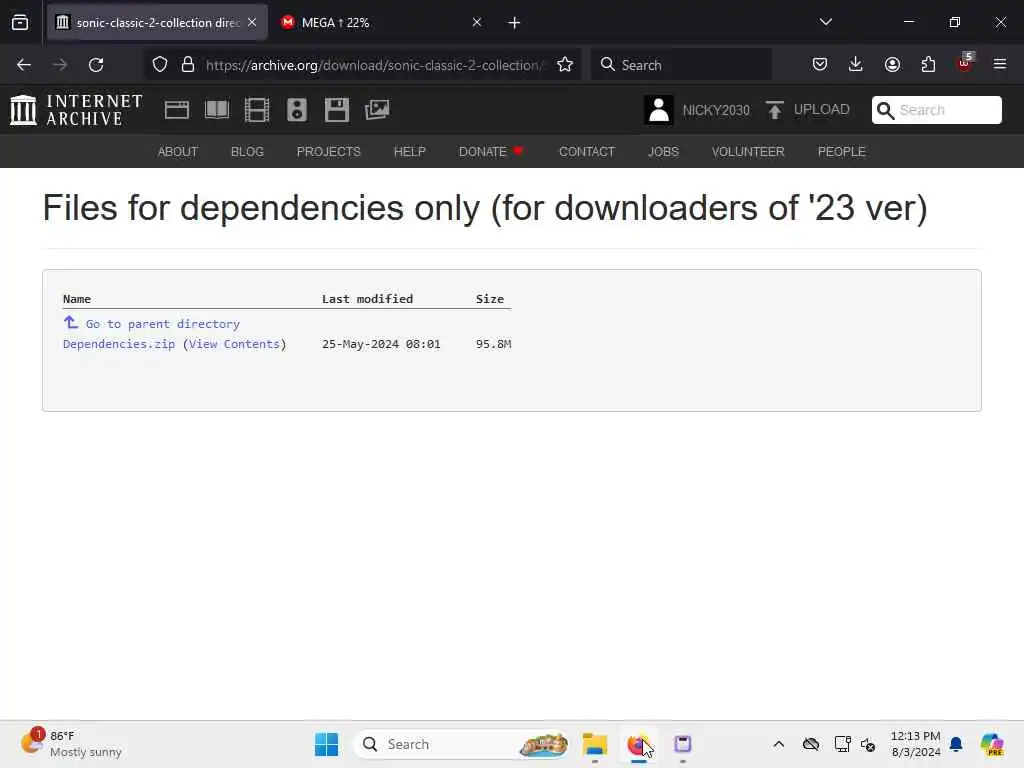1024x768 pixels.
Task: Open Firefox application hamburger menu
Action: [1000, 64]
